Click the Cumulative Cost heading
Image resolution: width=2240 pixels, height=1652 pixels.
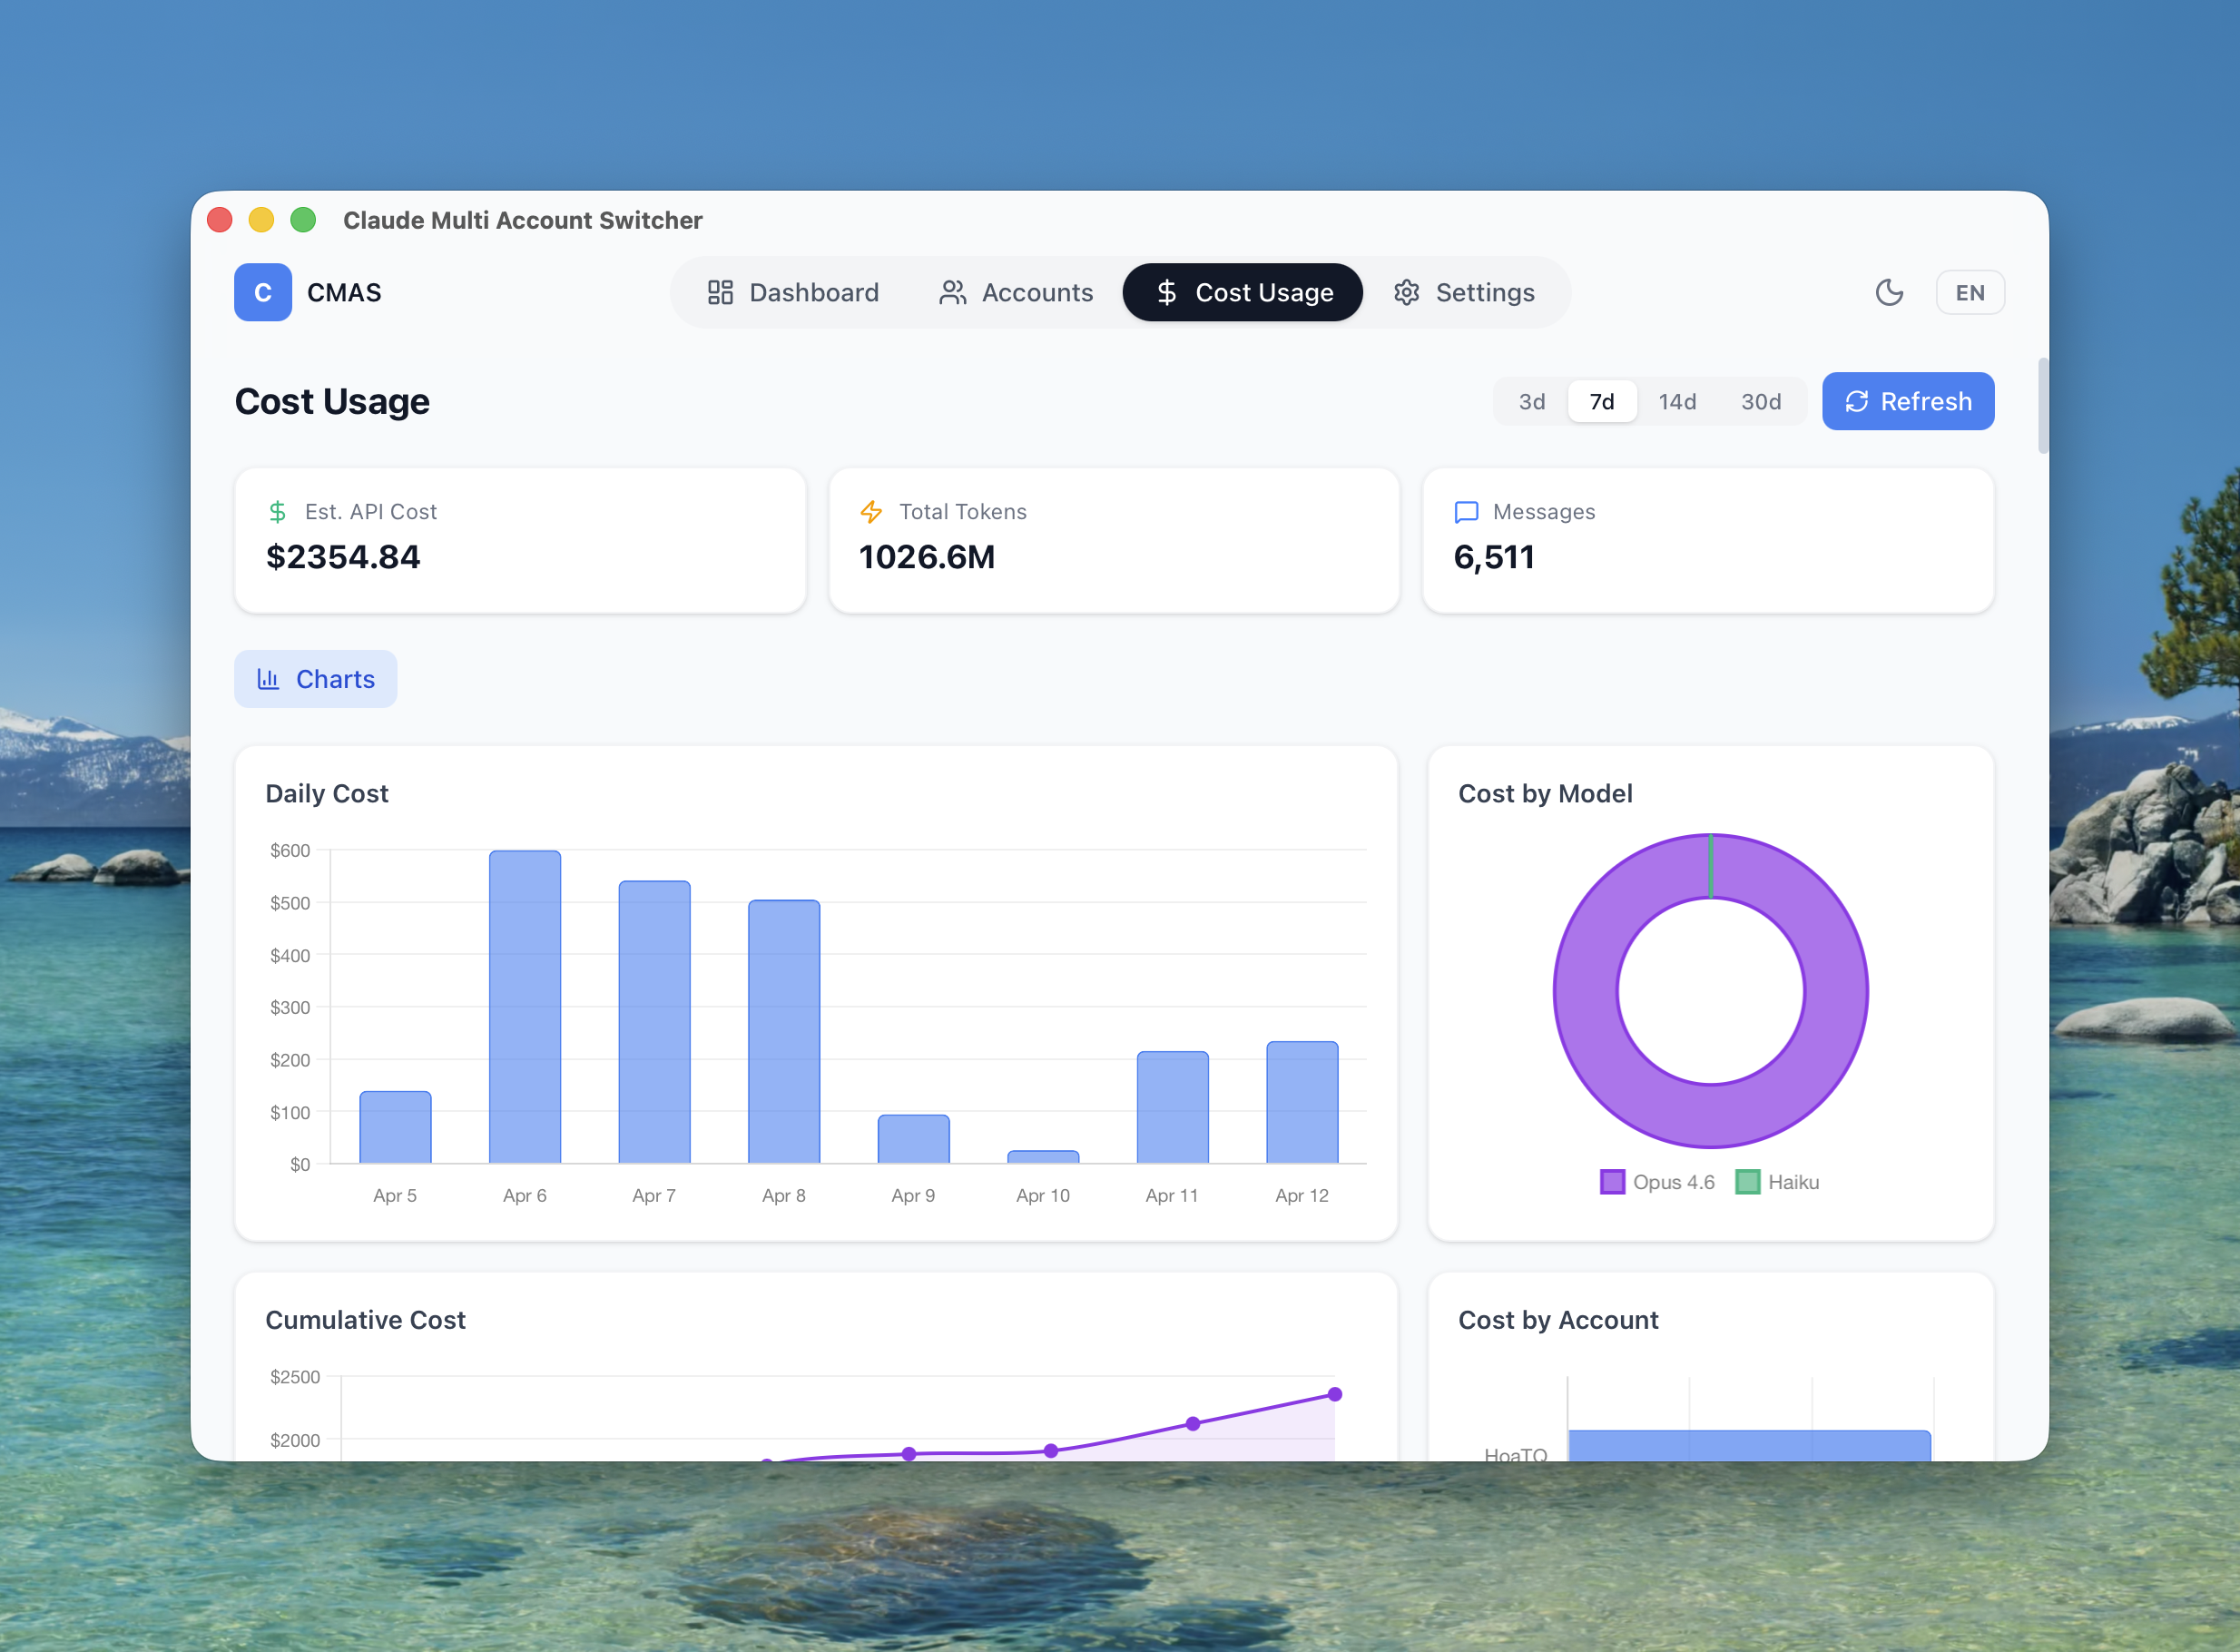click(x=365, y=1320)
